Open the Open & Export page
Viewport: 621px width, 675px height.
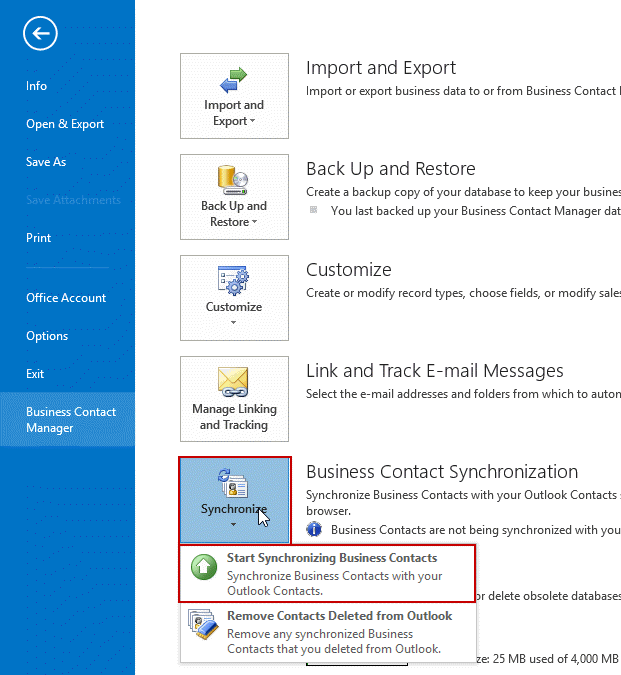[x=65, y=124]
